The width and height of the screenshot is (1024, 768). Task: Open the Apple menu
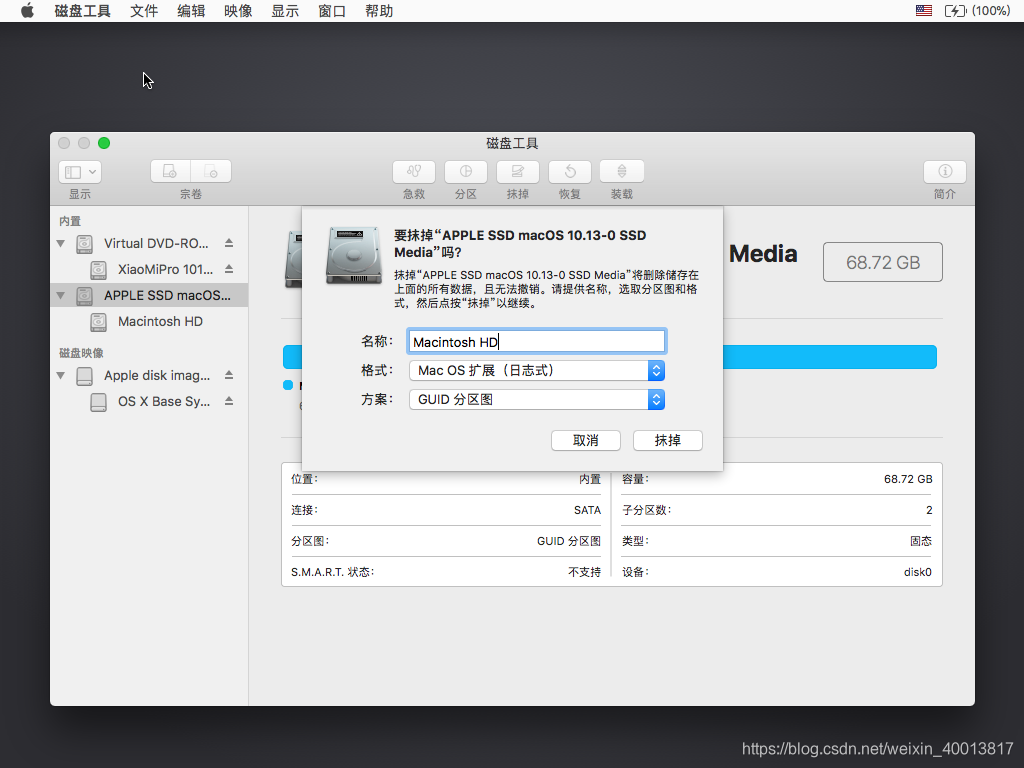[27, 10]
